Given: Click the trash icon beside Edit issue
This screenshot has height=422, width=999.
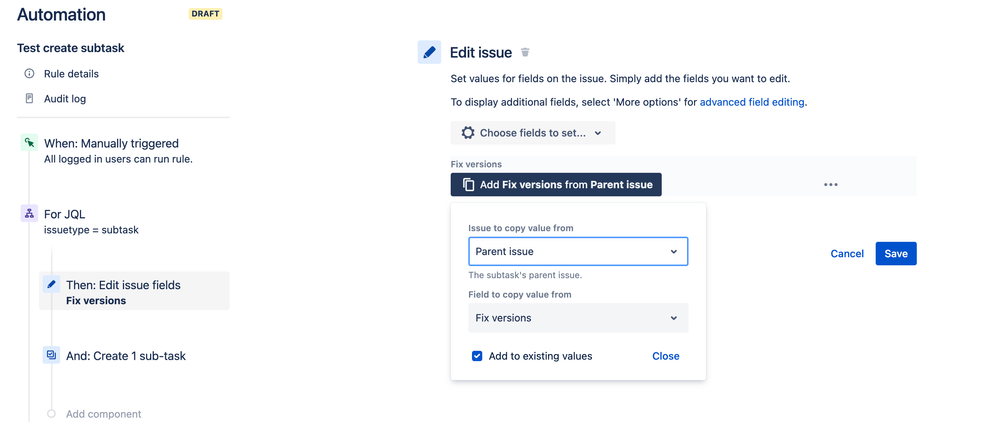Looking at the screenshot, I should [526, 53].
